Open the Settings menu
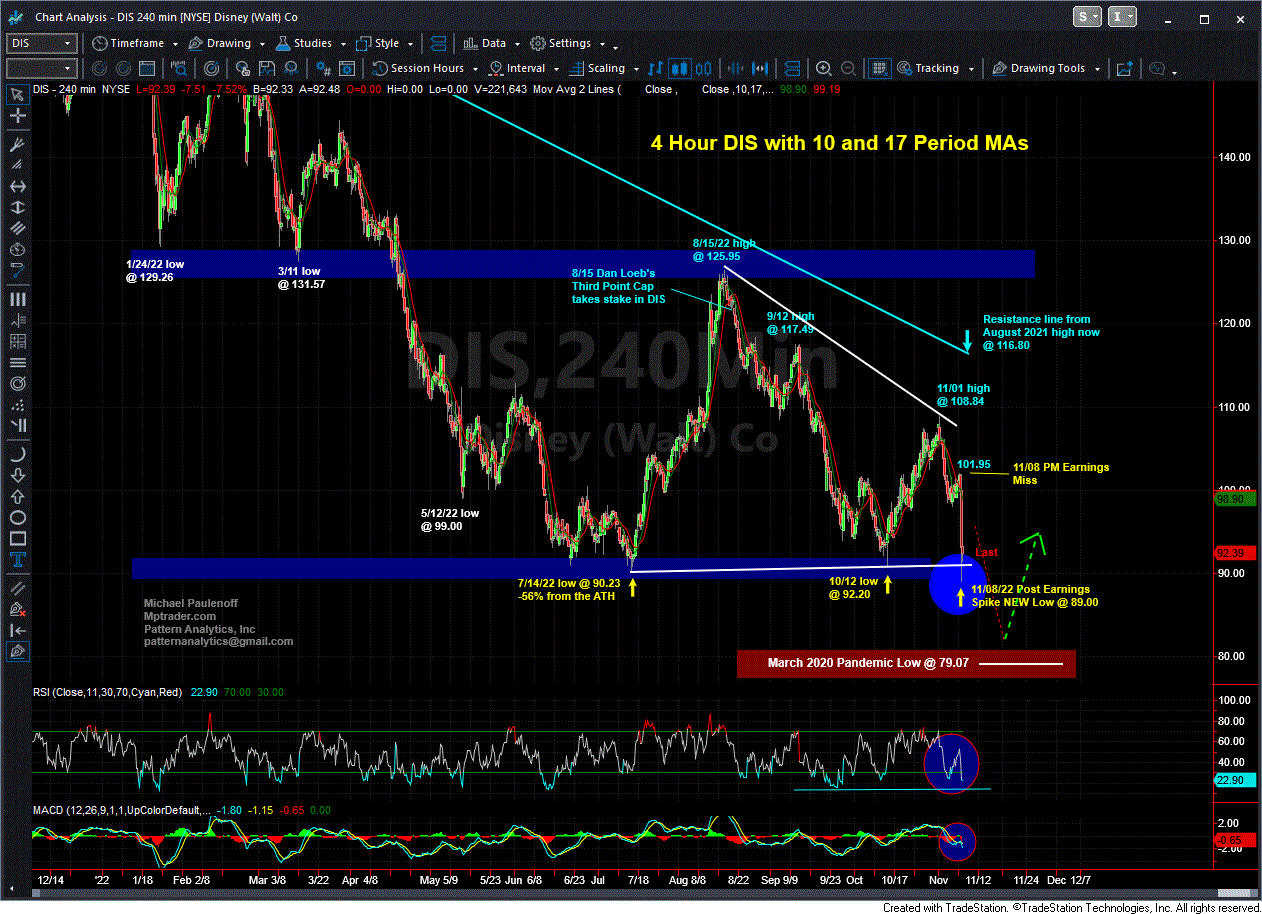Image resolution: width=1262 pixels, height=914 pixels. [569, 43]
